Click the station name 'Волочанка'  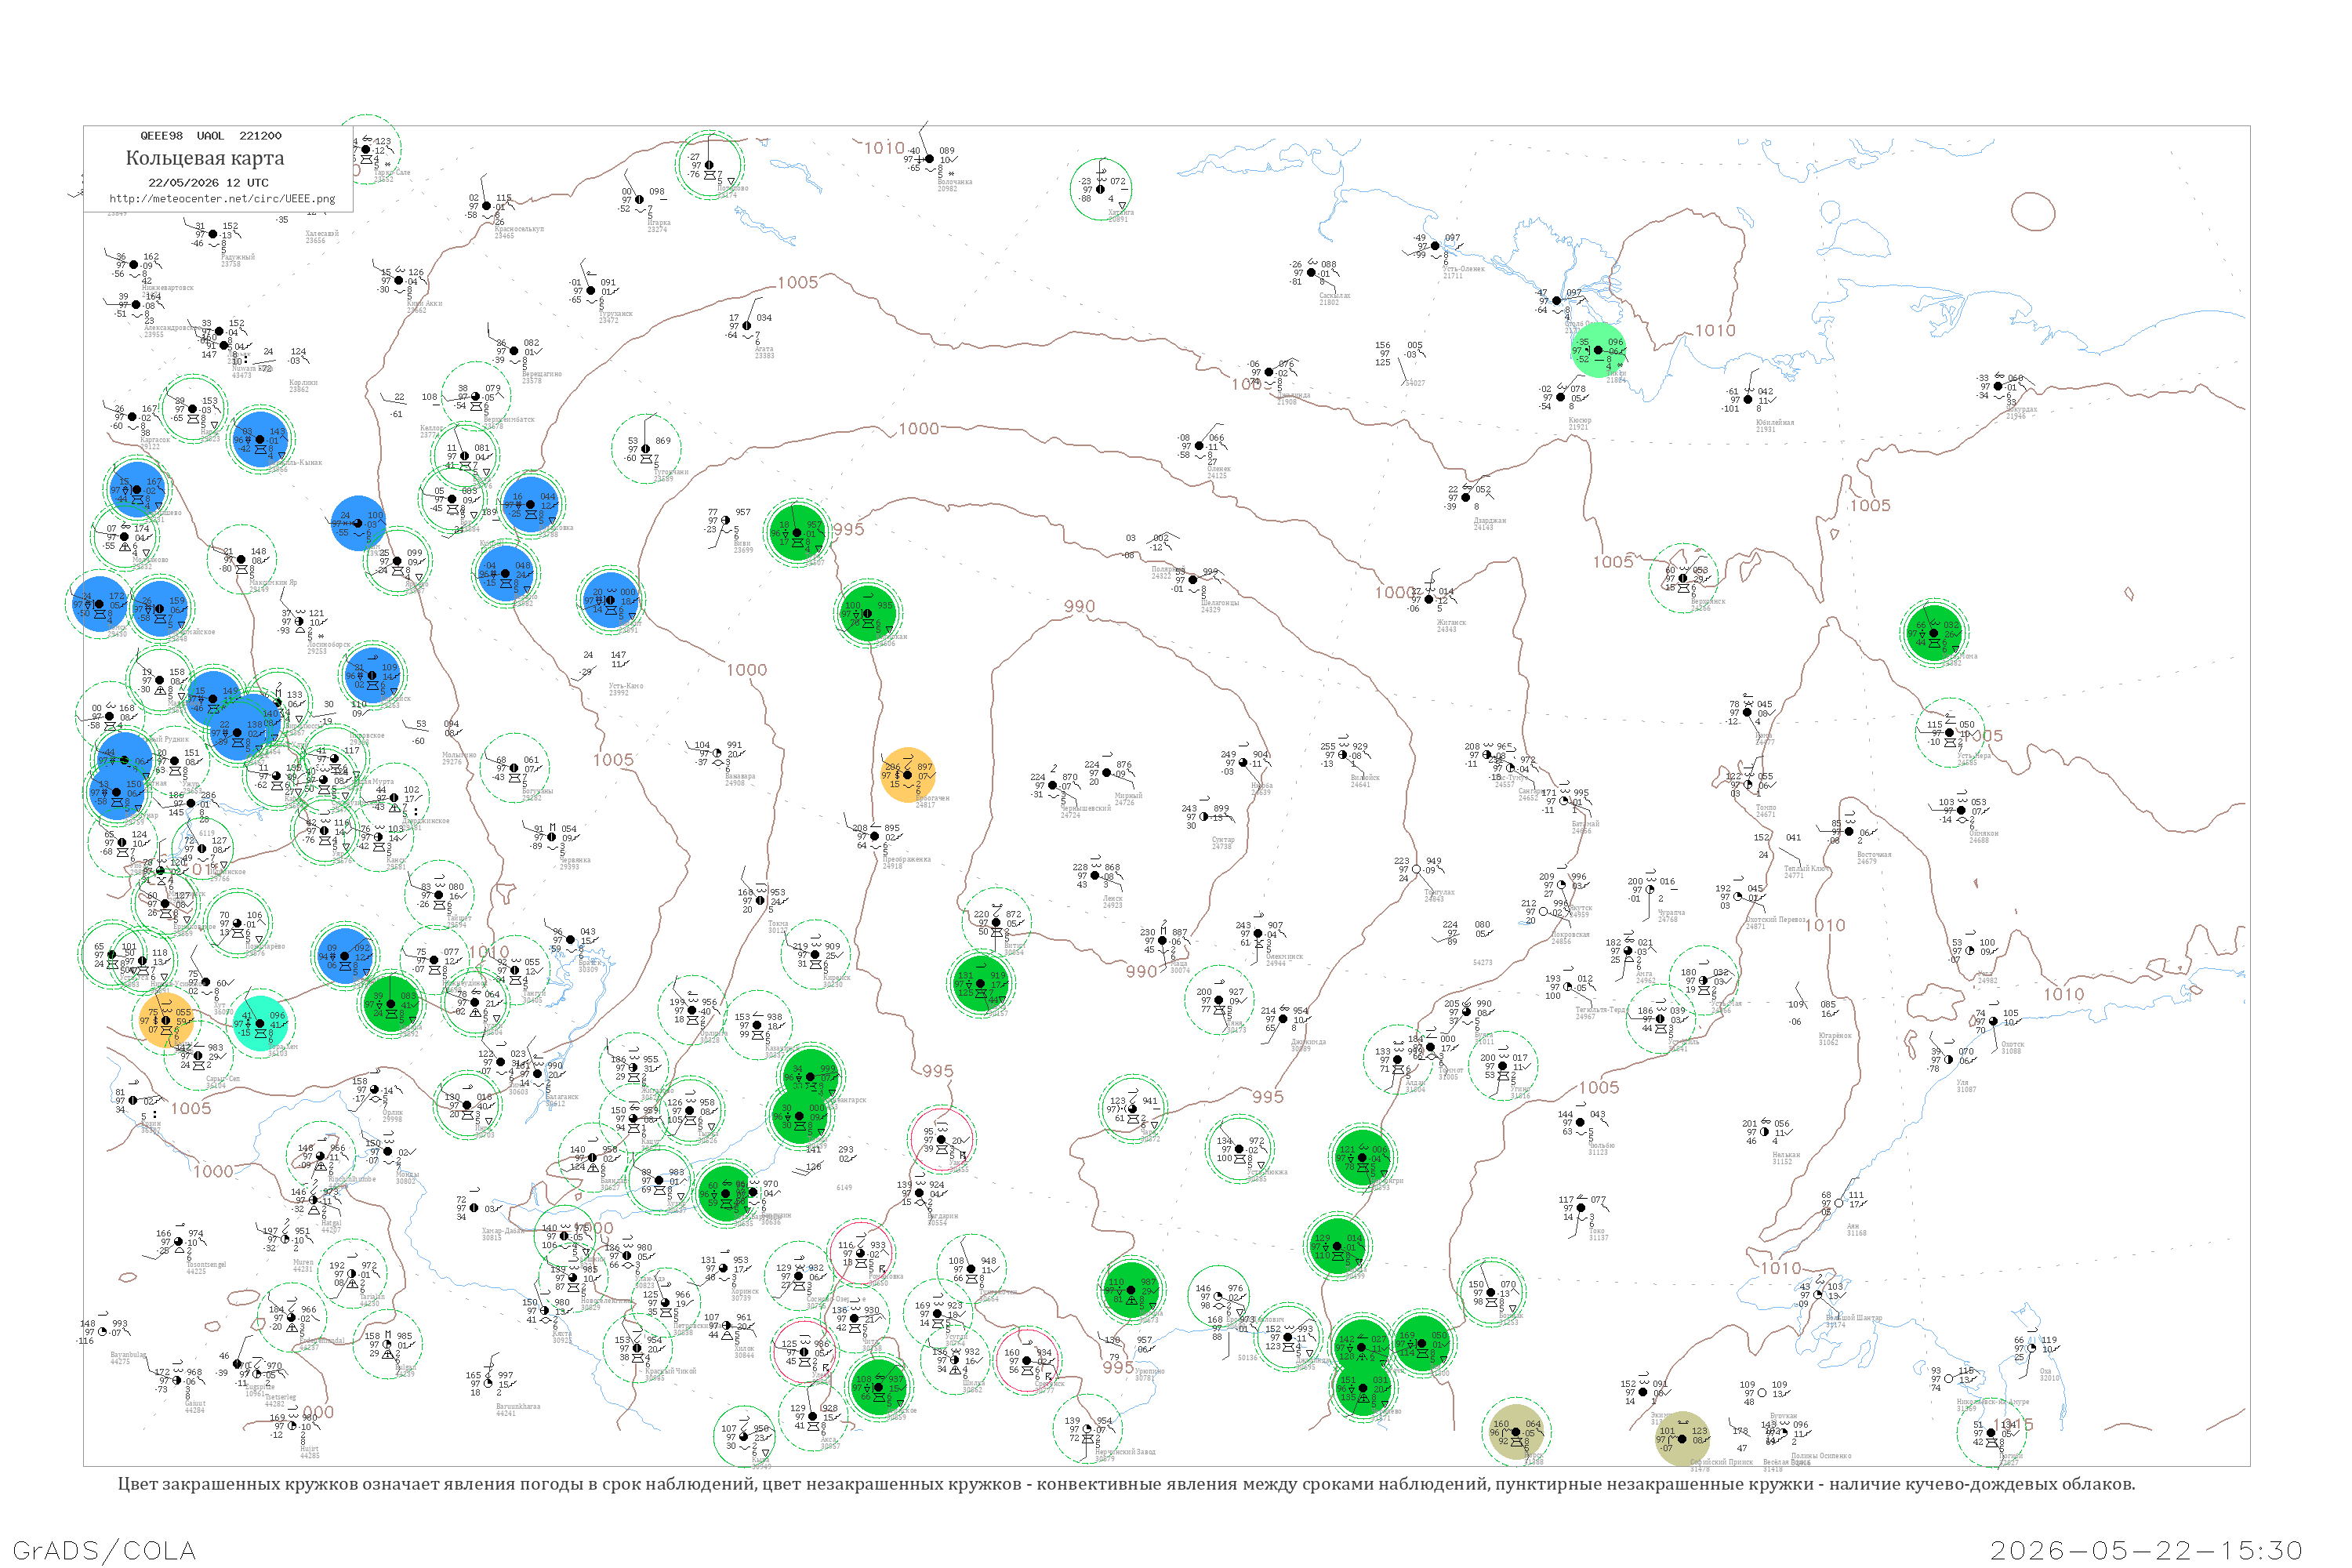tap(954, 182)
